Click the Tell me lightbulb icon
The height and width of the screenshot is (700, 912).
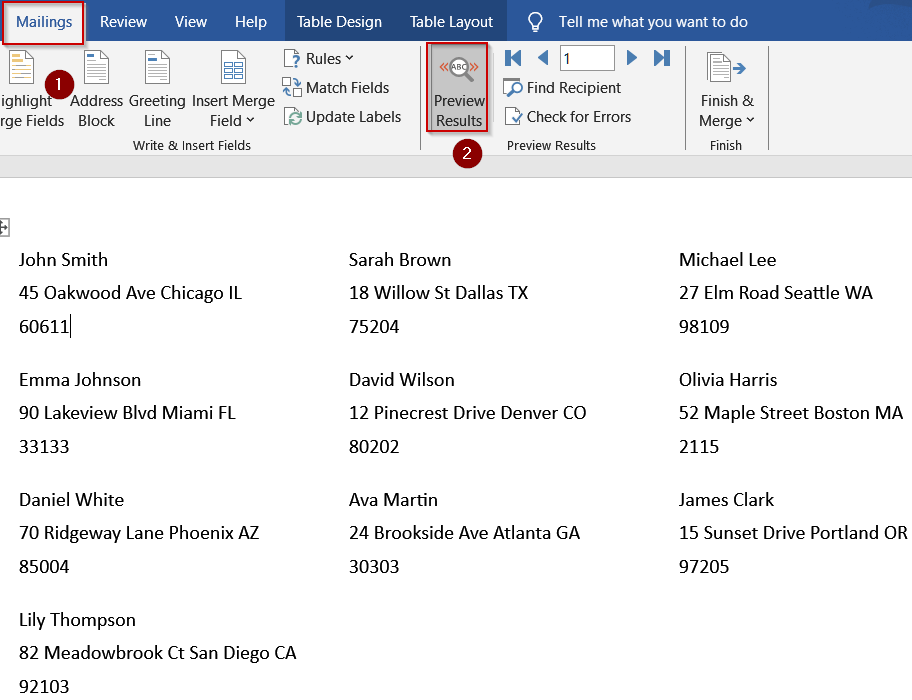point(535,22)
